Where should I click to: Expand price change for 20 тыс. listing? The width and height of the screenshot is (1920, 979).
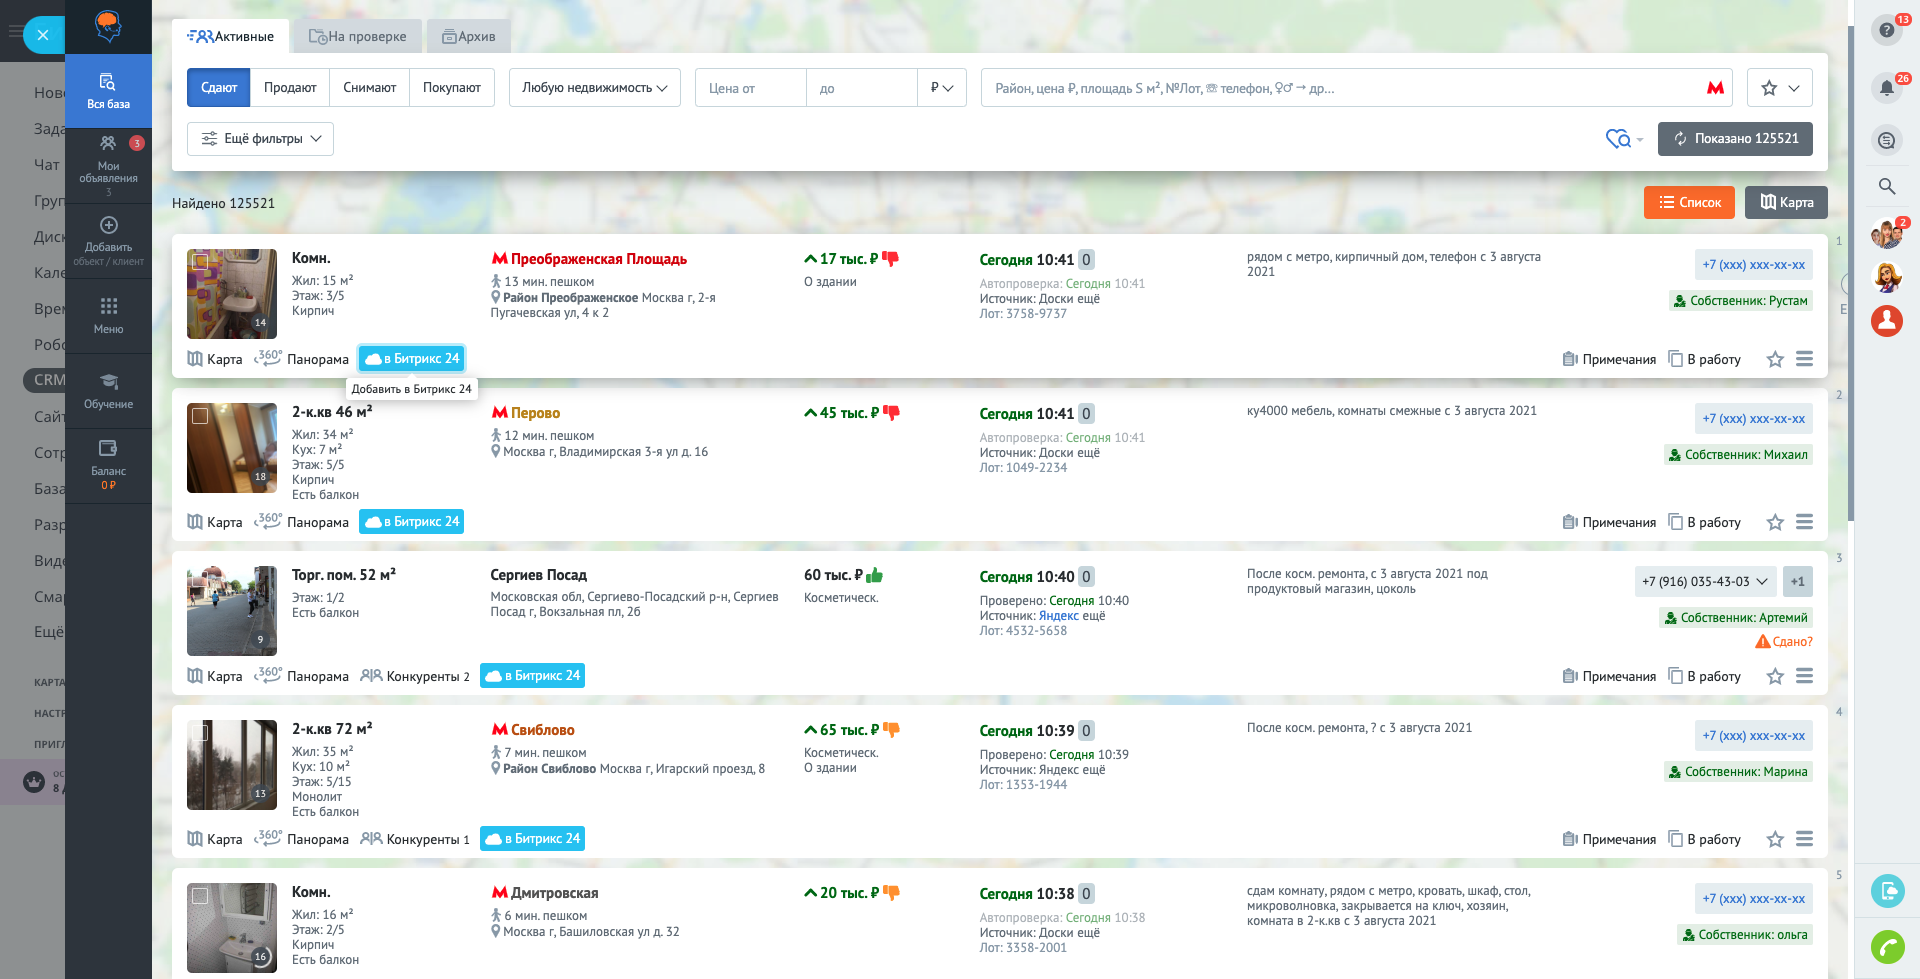tap(810, 893)
